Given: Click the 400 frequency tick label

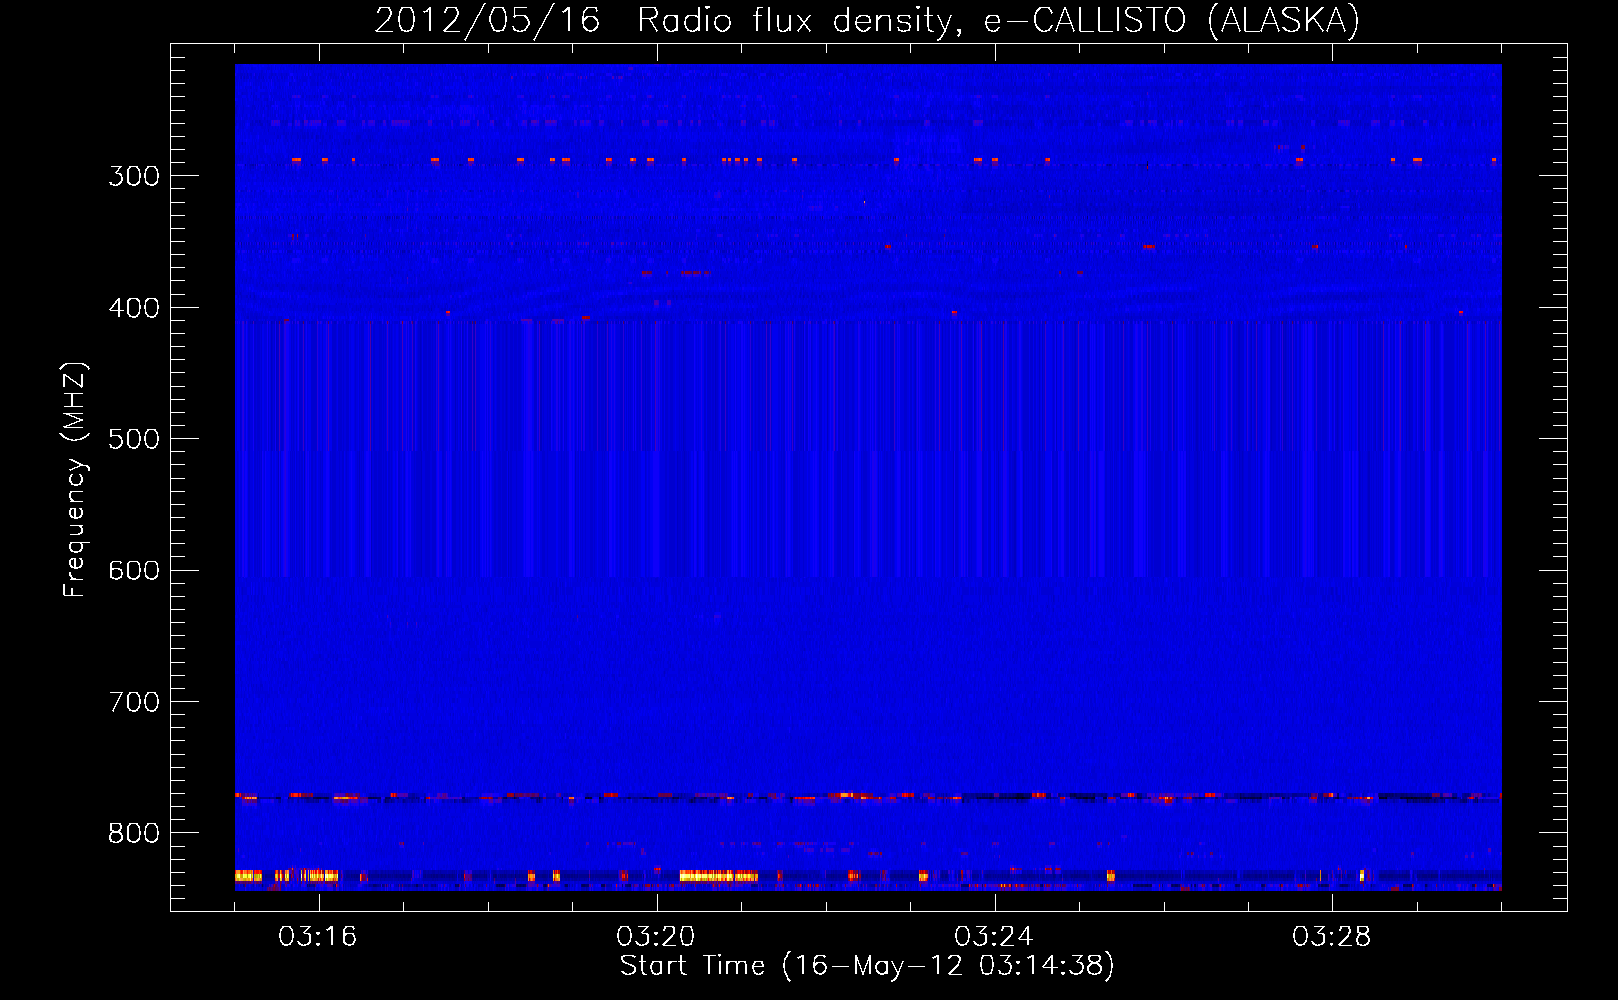Looking at the screenshot, I should pos(134,308).
